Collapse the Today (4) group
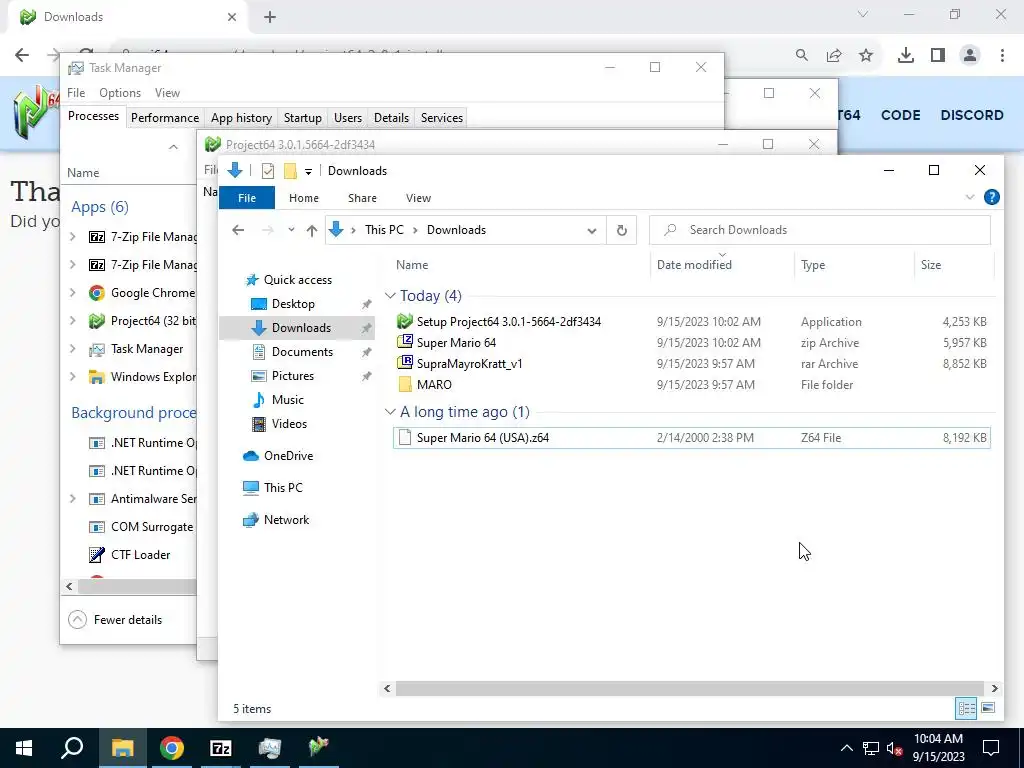 tap(390, 296)
